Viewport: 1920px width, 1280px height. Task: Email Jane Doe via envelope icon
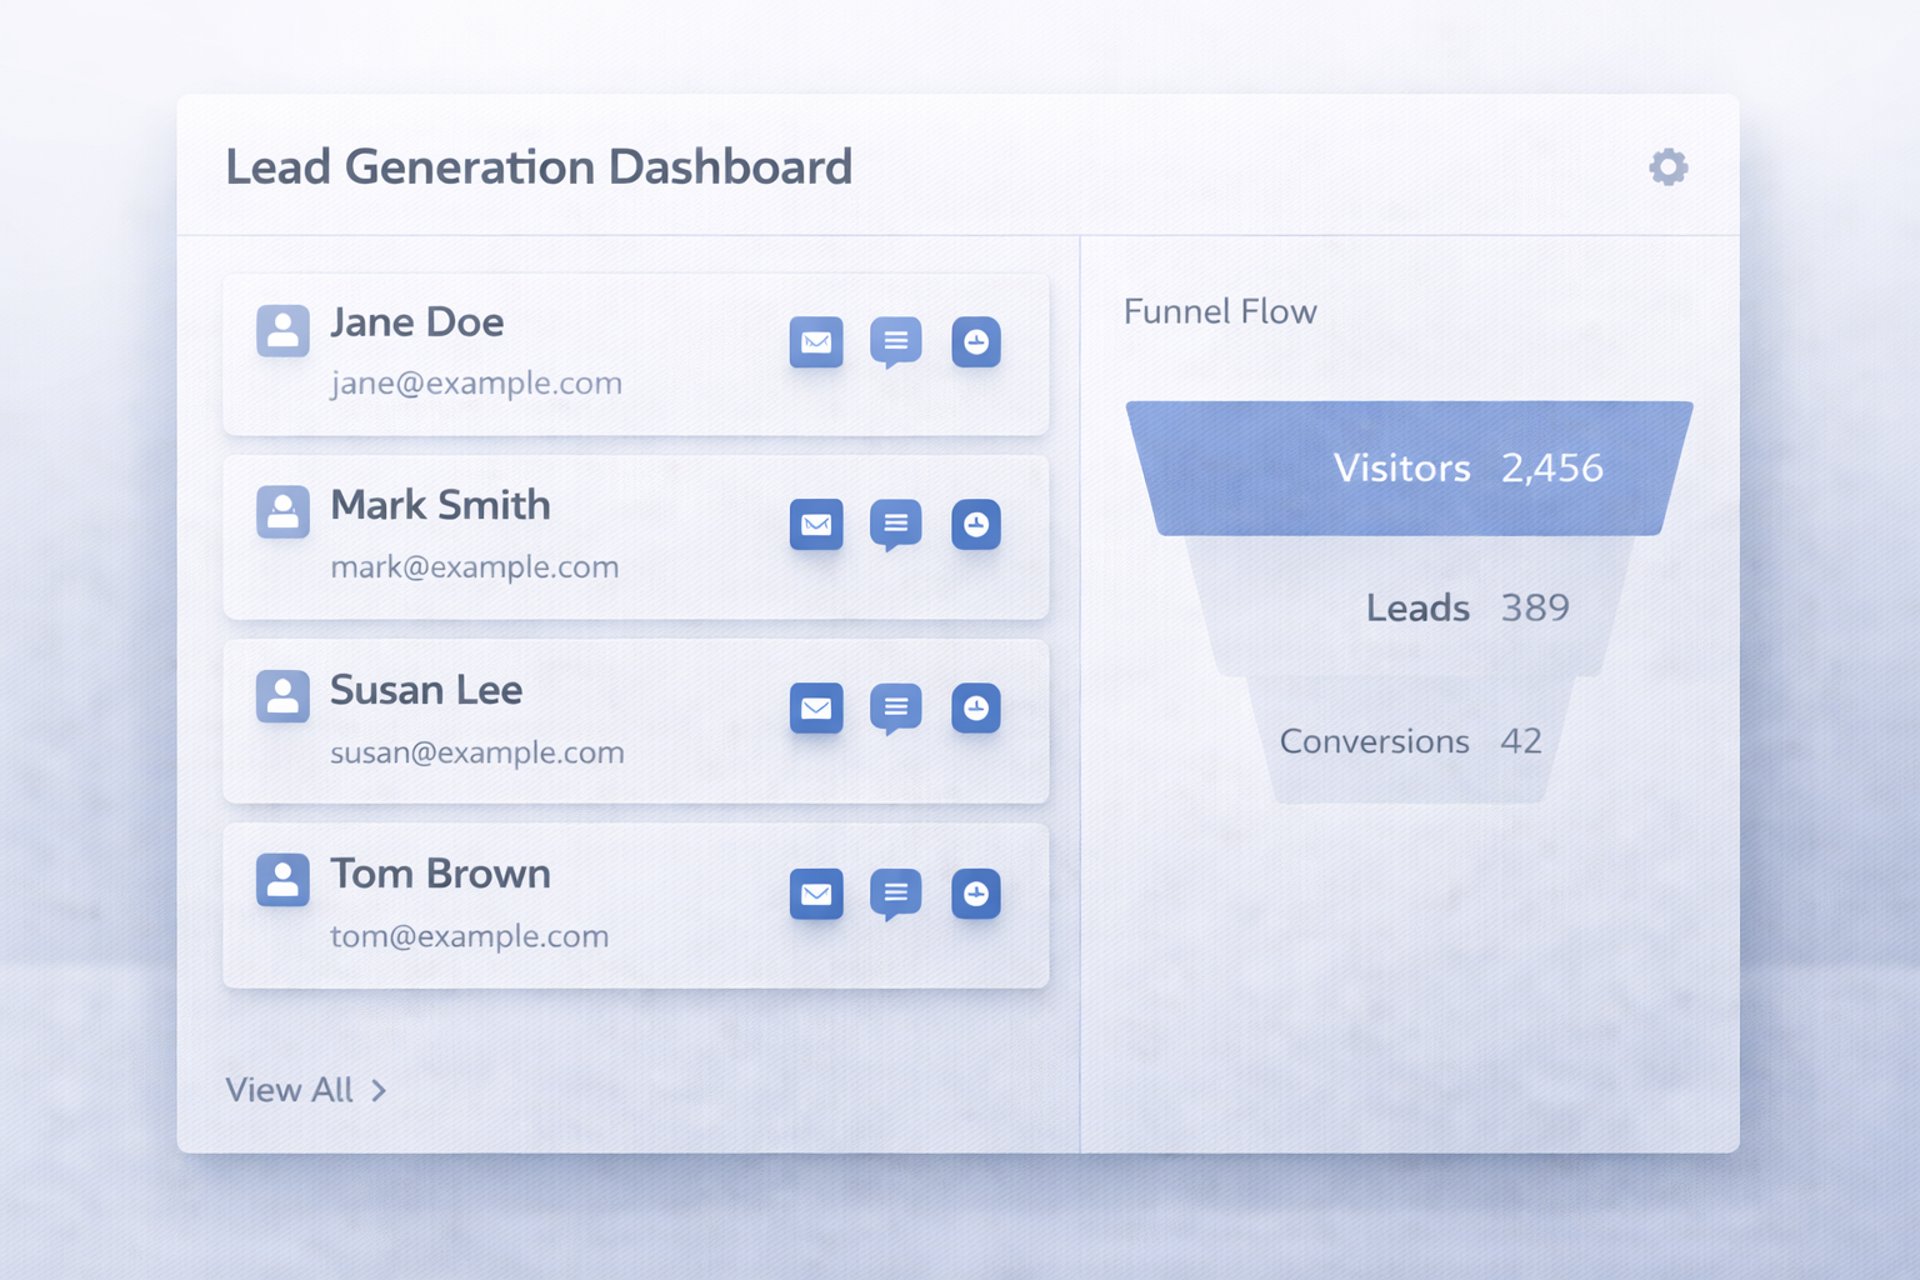(x=816, y=343)
